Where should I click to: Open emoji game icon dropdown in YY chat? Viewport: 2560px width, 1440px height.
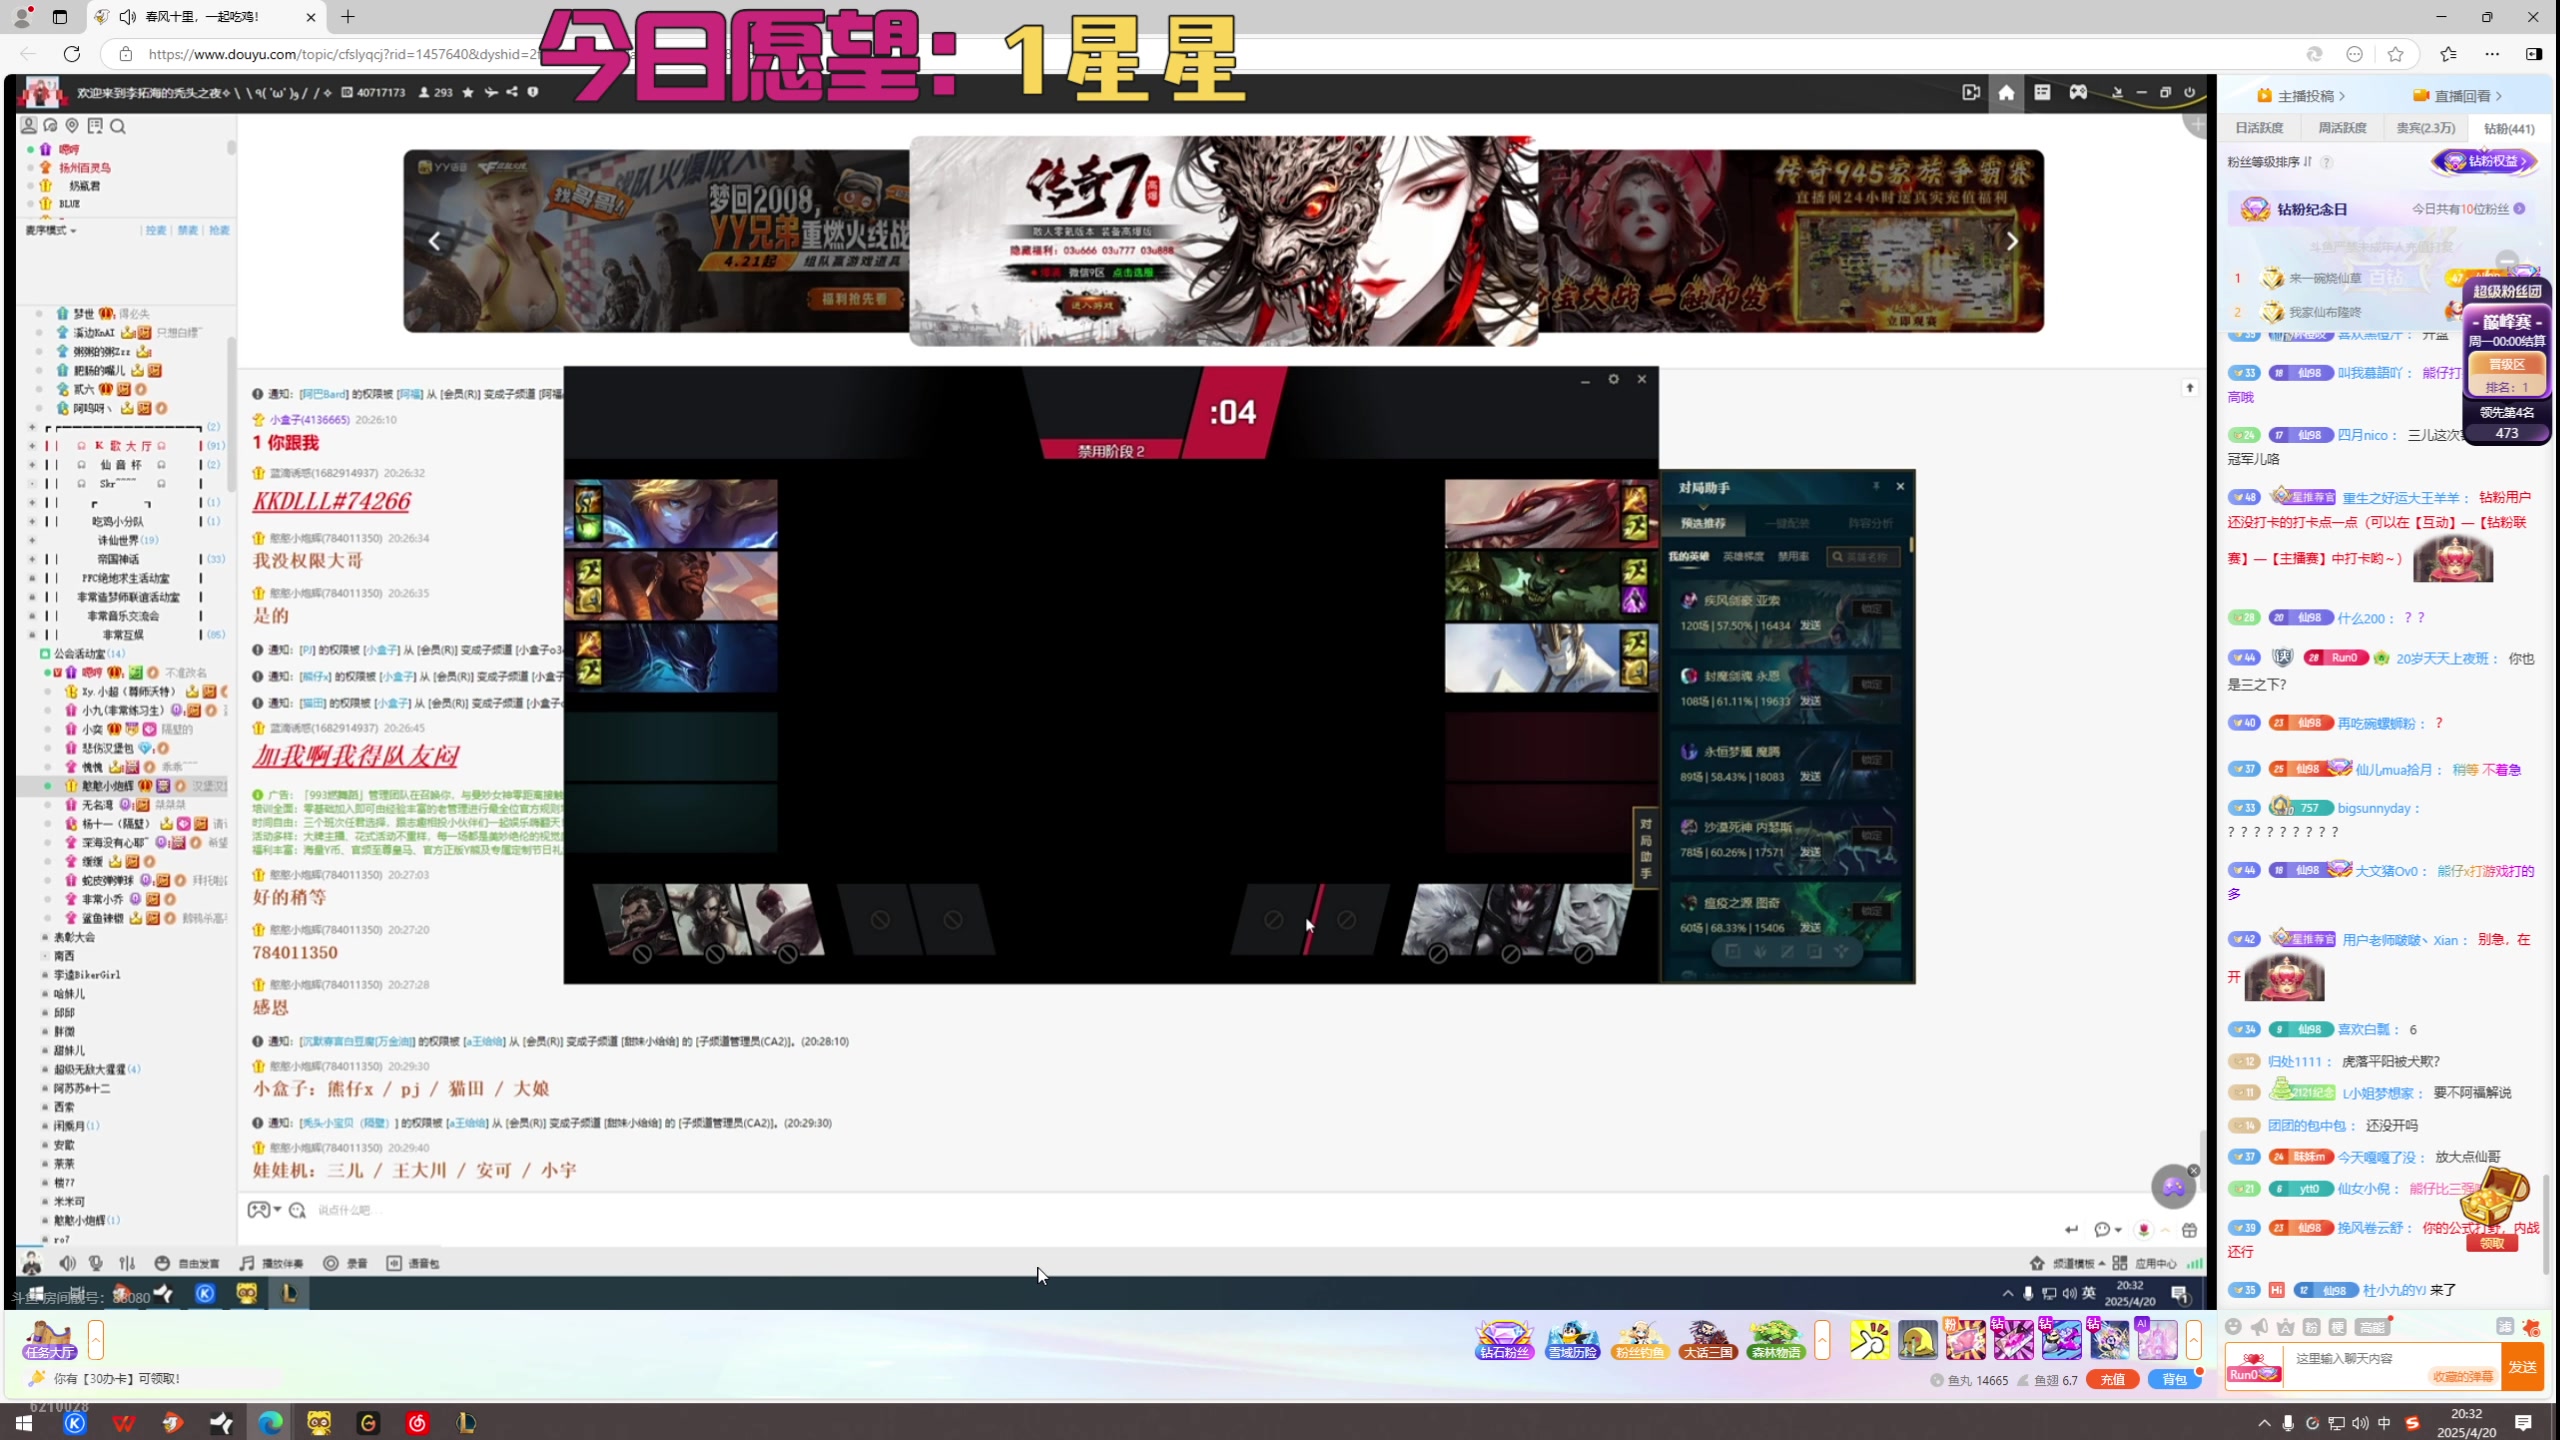(x=264, y=1210)
